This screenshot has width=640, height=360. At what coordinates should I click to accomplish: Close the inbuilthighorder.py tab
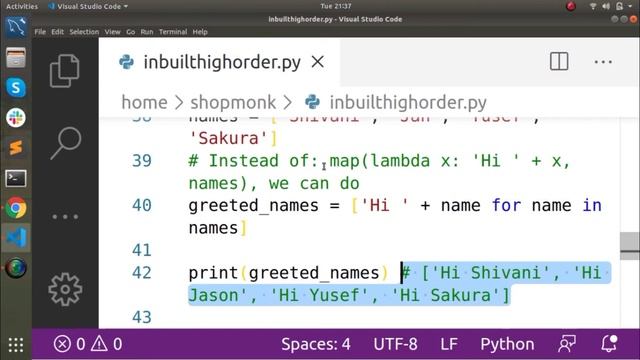point(318,62)
